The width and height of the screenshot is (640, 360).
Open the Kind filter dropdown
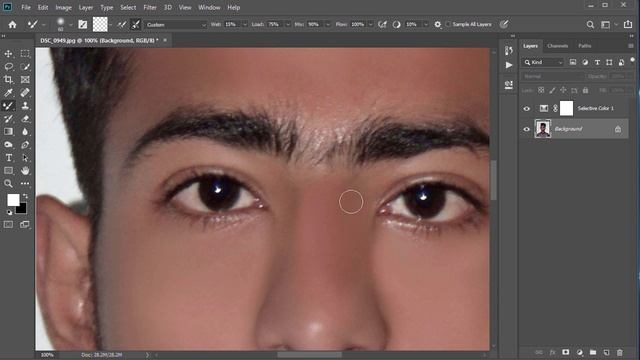coord(543,62)
